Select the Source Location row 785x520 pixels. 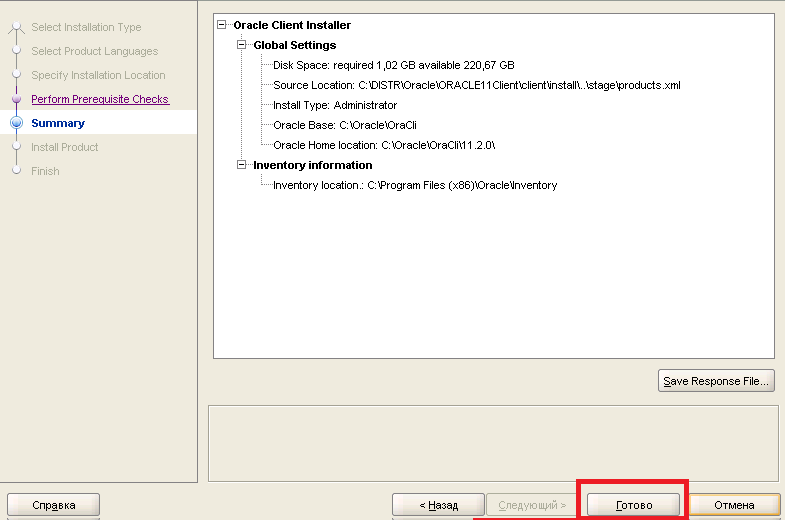(477, 85)
